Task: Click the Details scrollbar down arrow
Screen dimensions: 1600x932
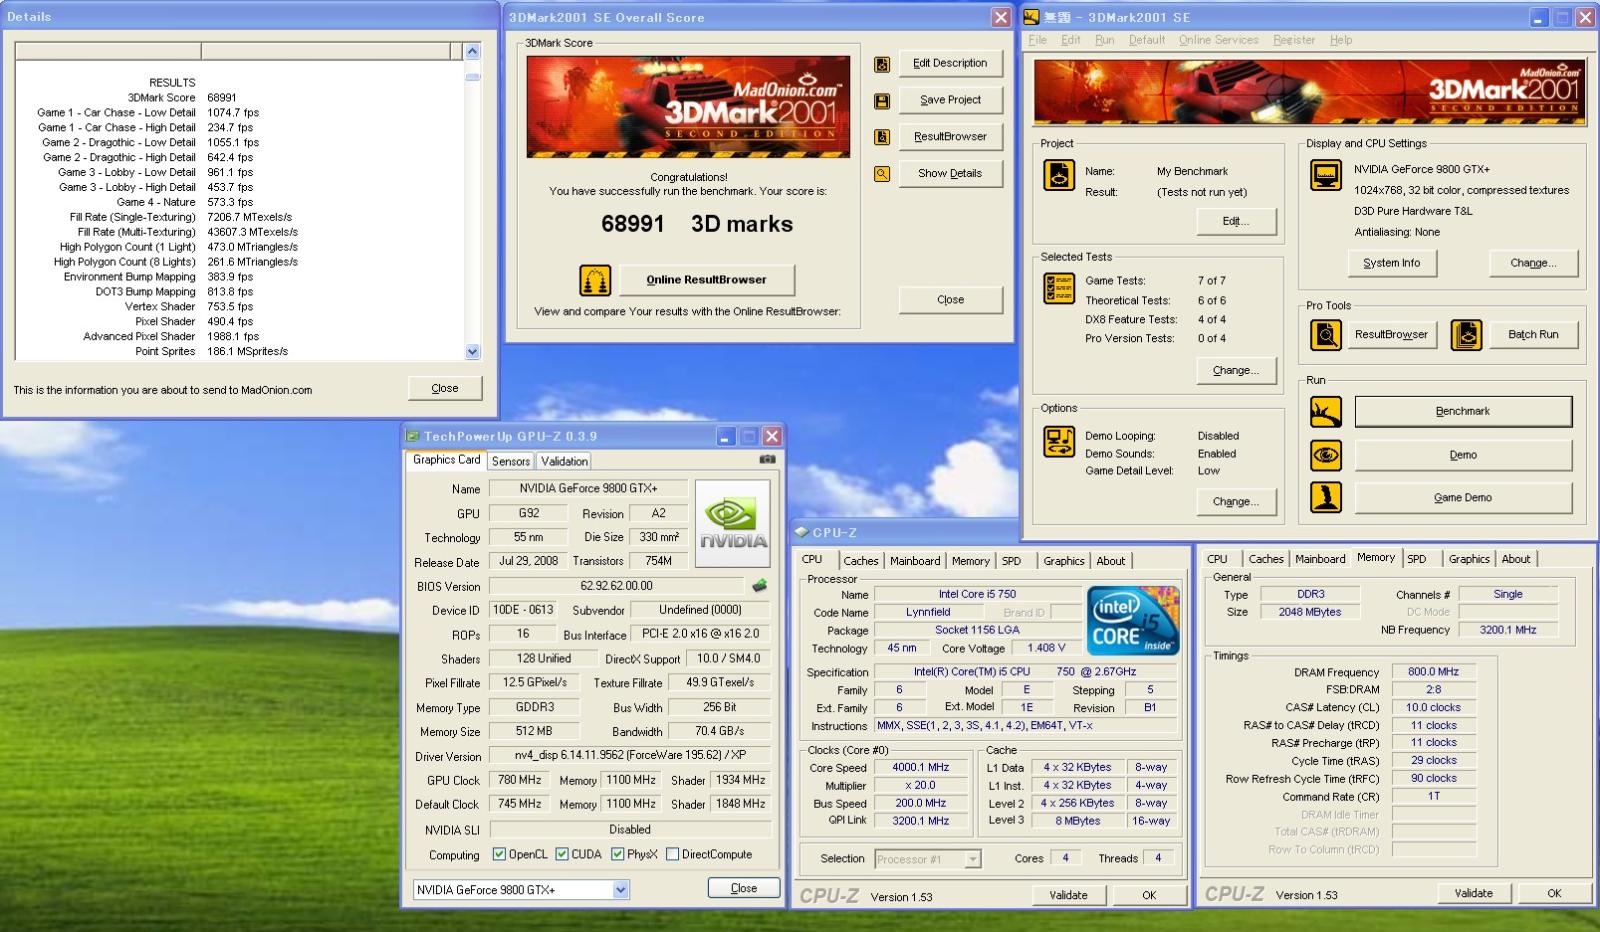Action: coord(473,351)
